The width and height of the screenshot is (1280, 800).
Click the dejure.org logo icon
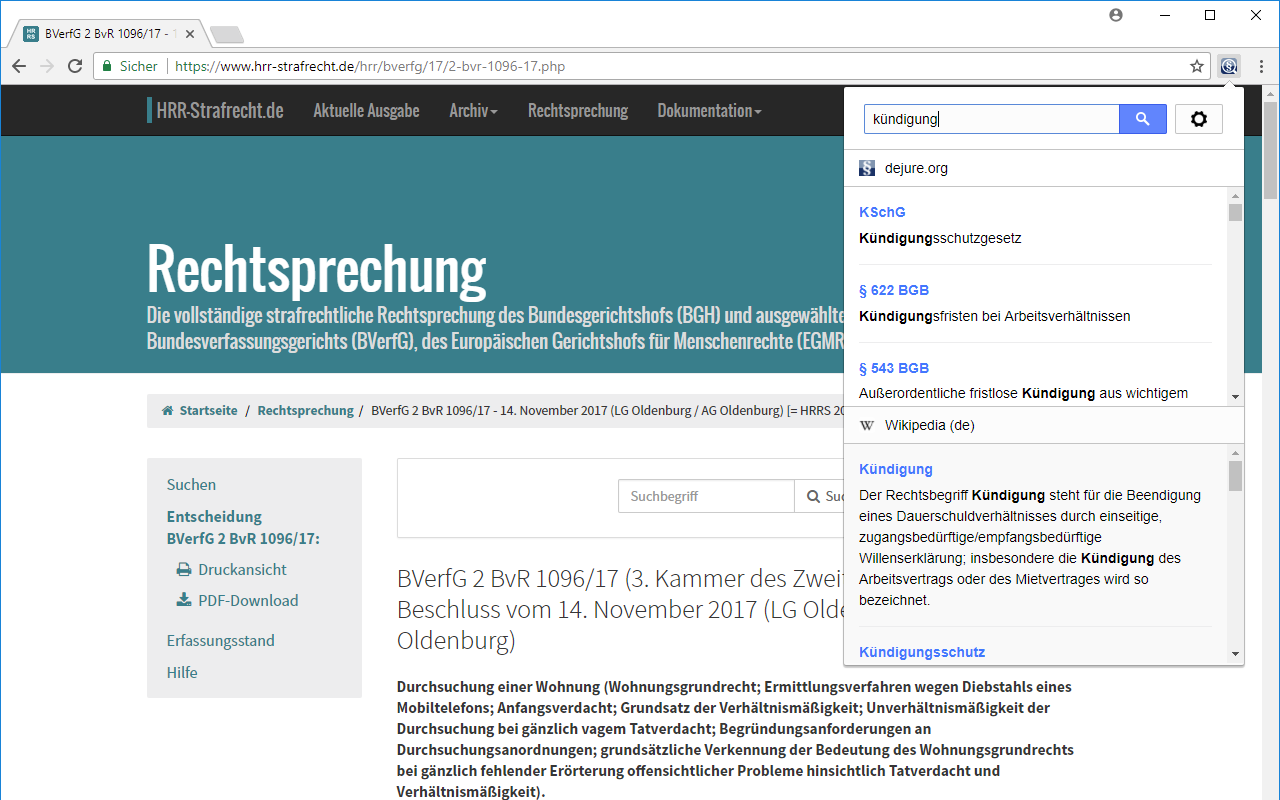(867, 168)
